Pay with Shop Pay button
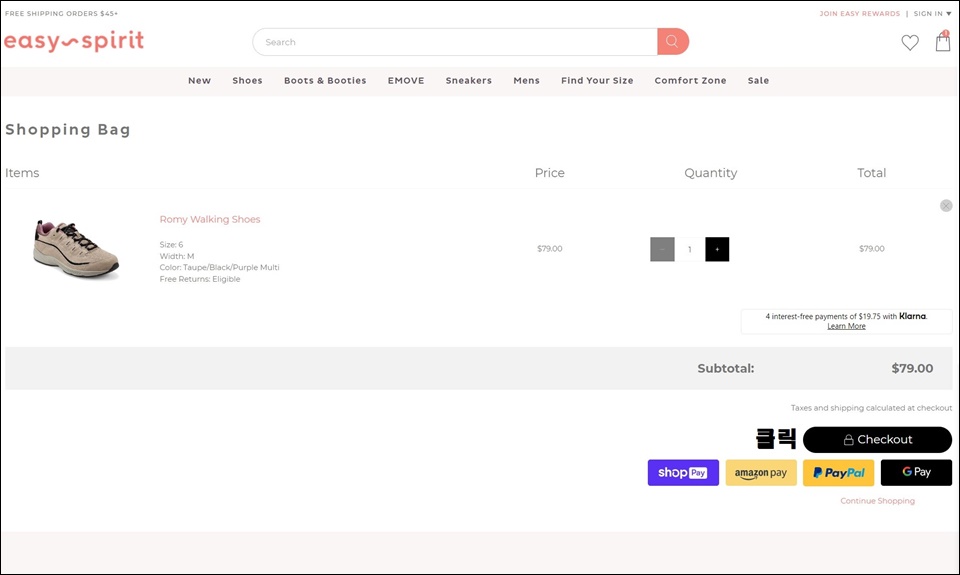 coord(683,473)
